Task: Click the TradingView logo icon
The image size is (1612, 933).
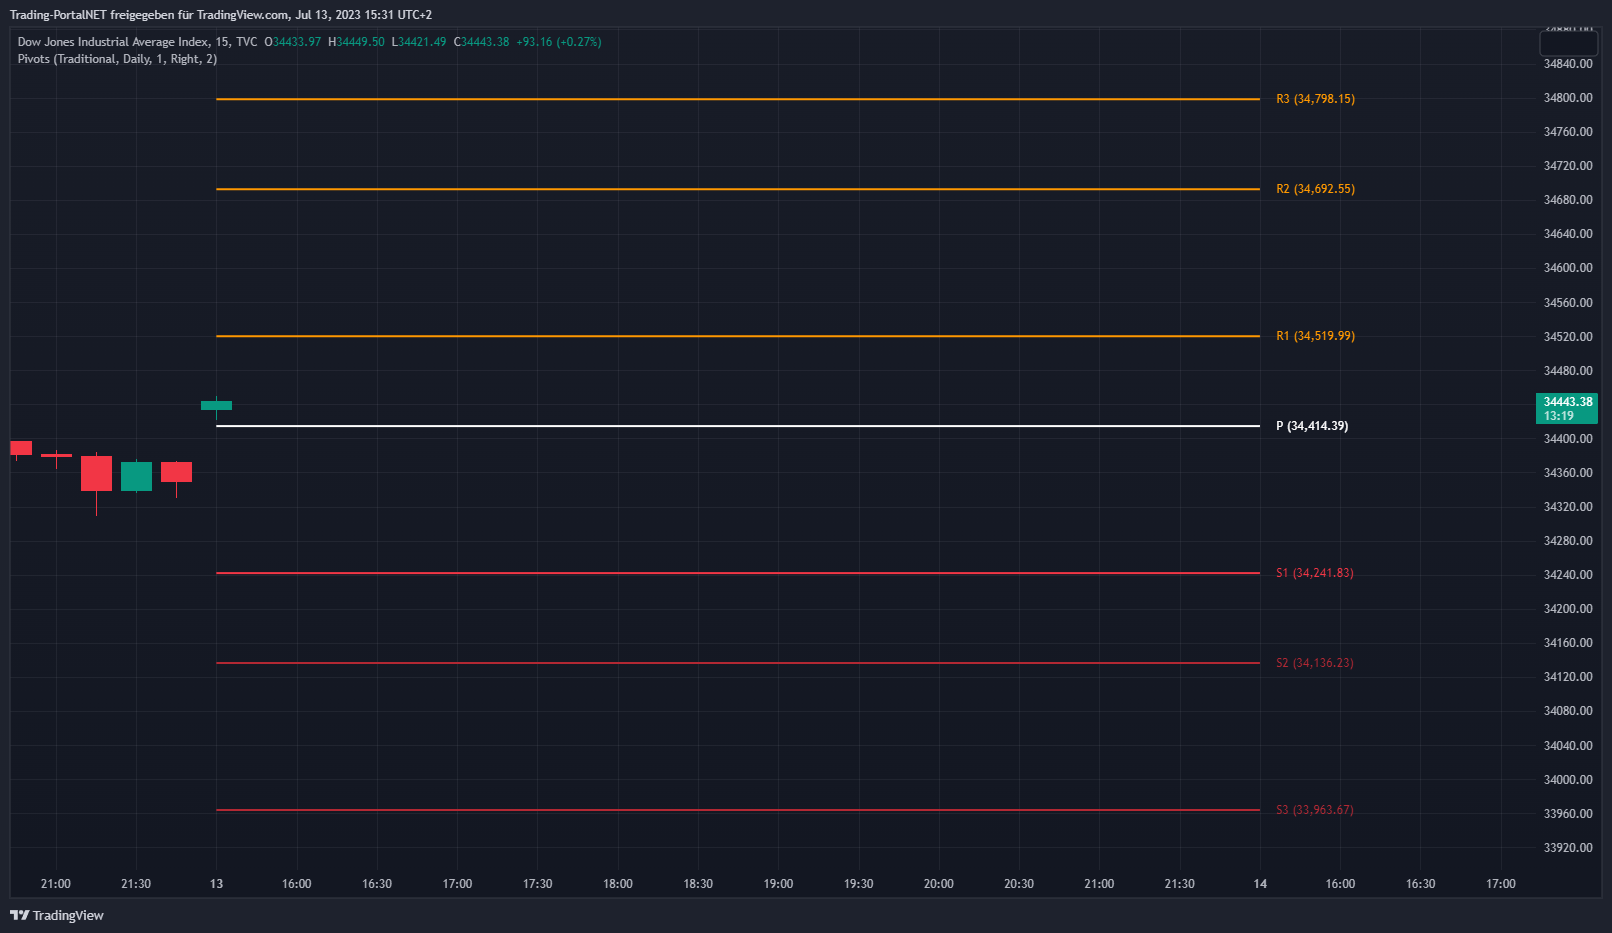Action: coord(19,915)
